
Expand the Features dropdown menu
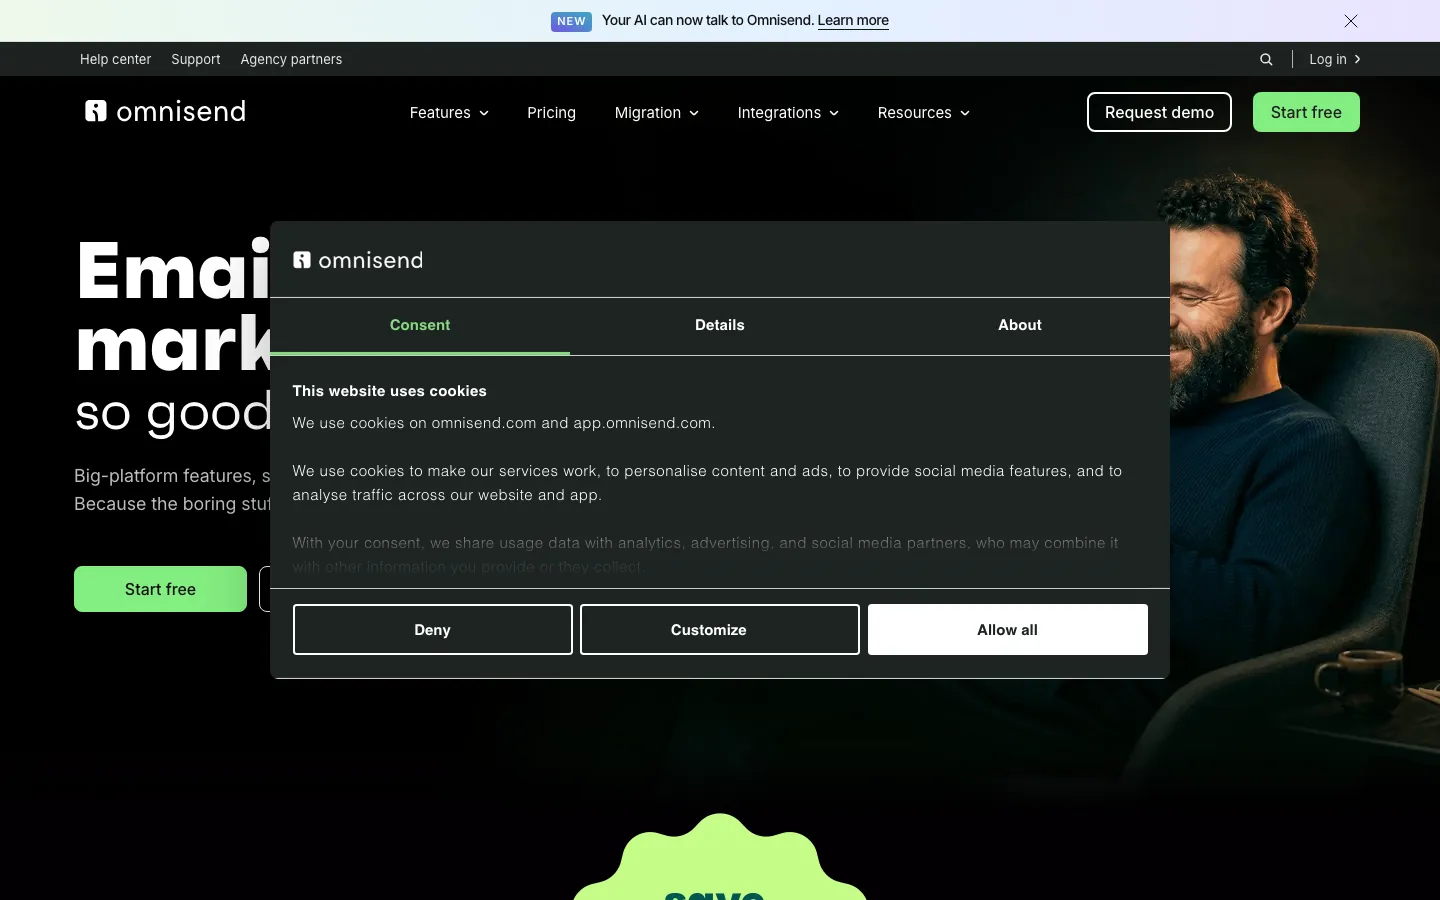tap(449, 113)
